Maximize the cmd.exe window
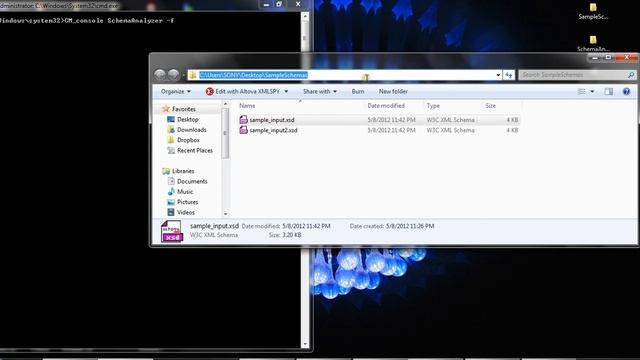Viewport: 640px width, 360px height. [279, 4]
